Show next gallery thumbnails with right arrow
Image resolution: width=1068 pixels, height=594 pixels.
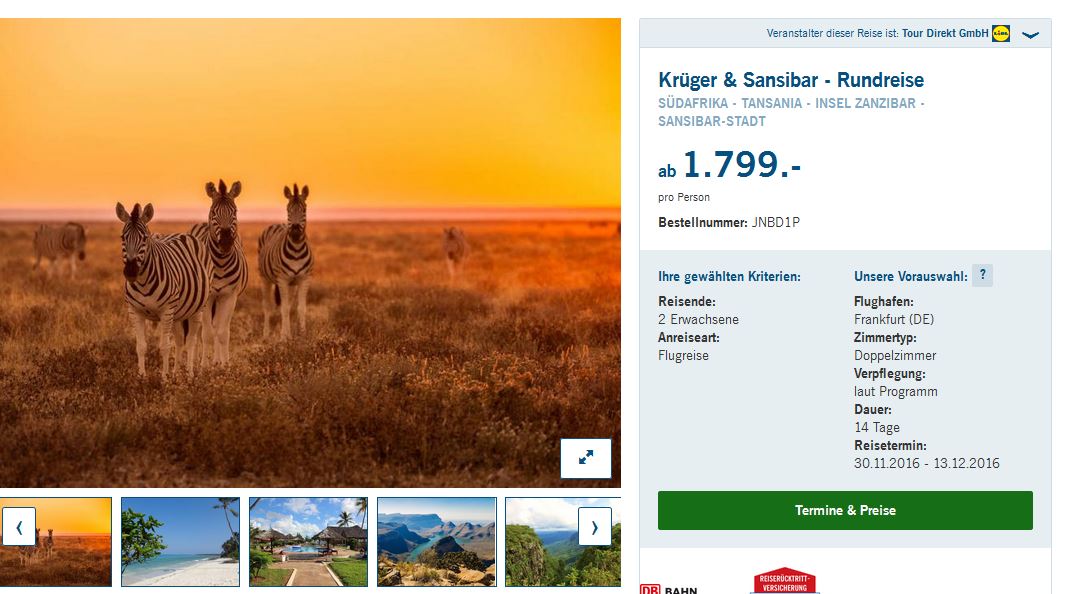(595, 527)
